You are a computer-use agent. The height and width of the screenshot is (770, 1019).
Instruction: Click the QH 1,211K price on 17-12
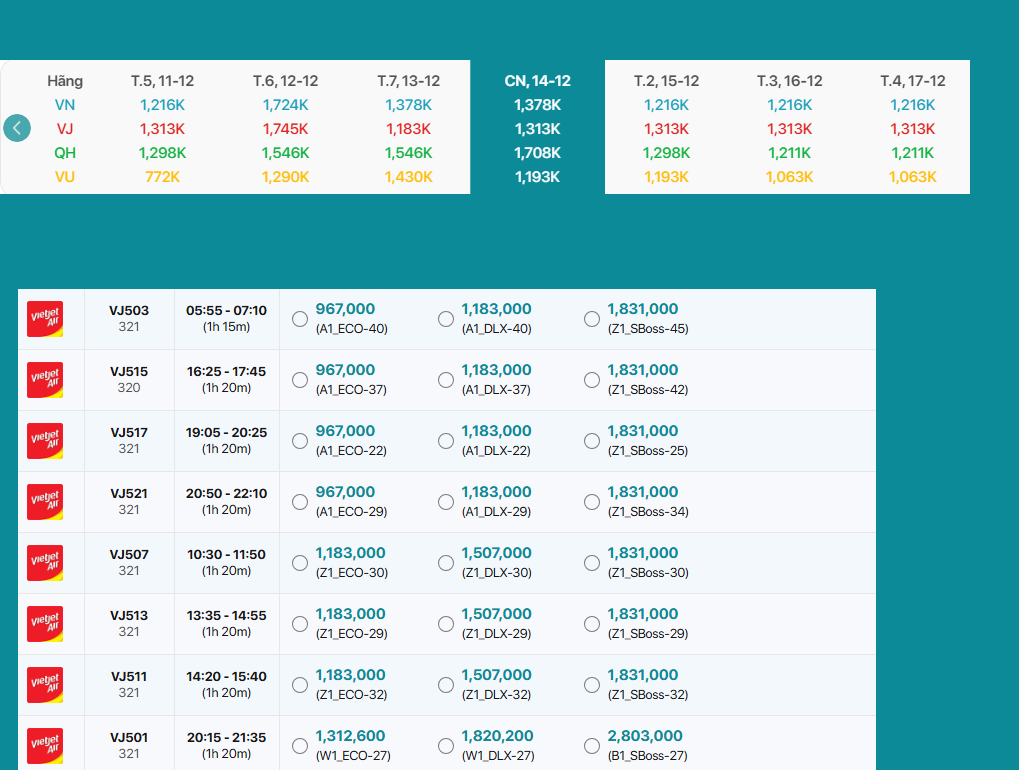click(x=912, y=153)
